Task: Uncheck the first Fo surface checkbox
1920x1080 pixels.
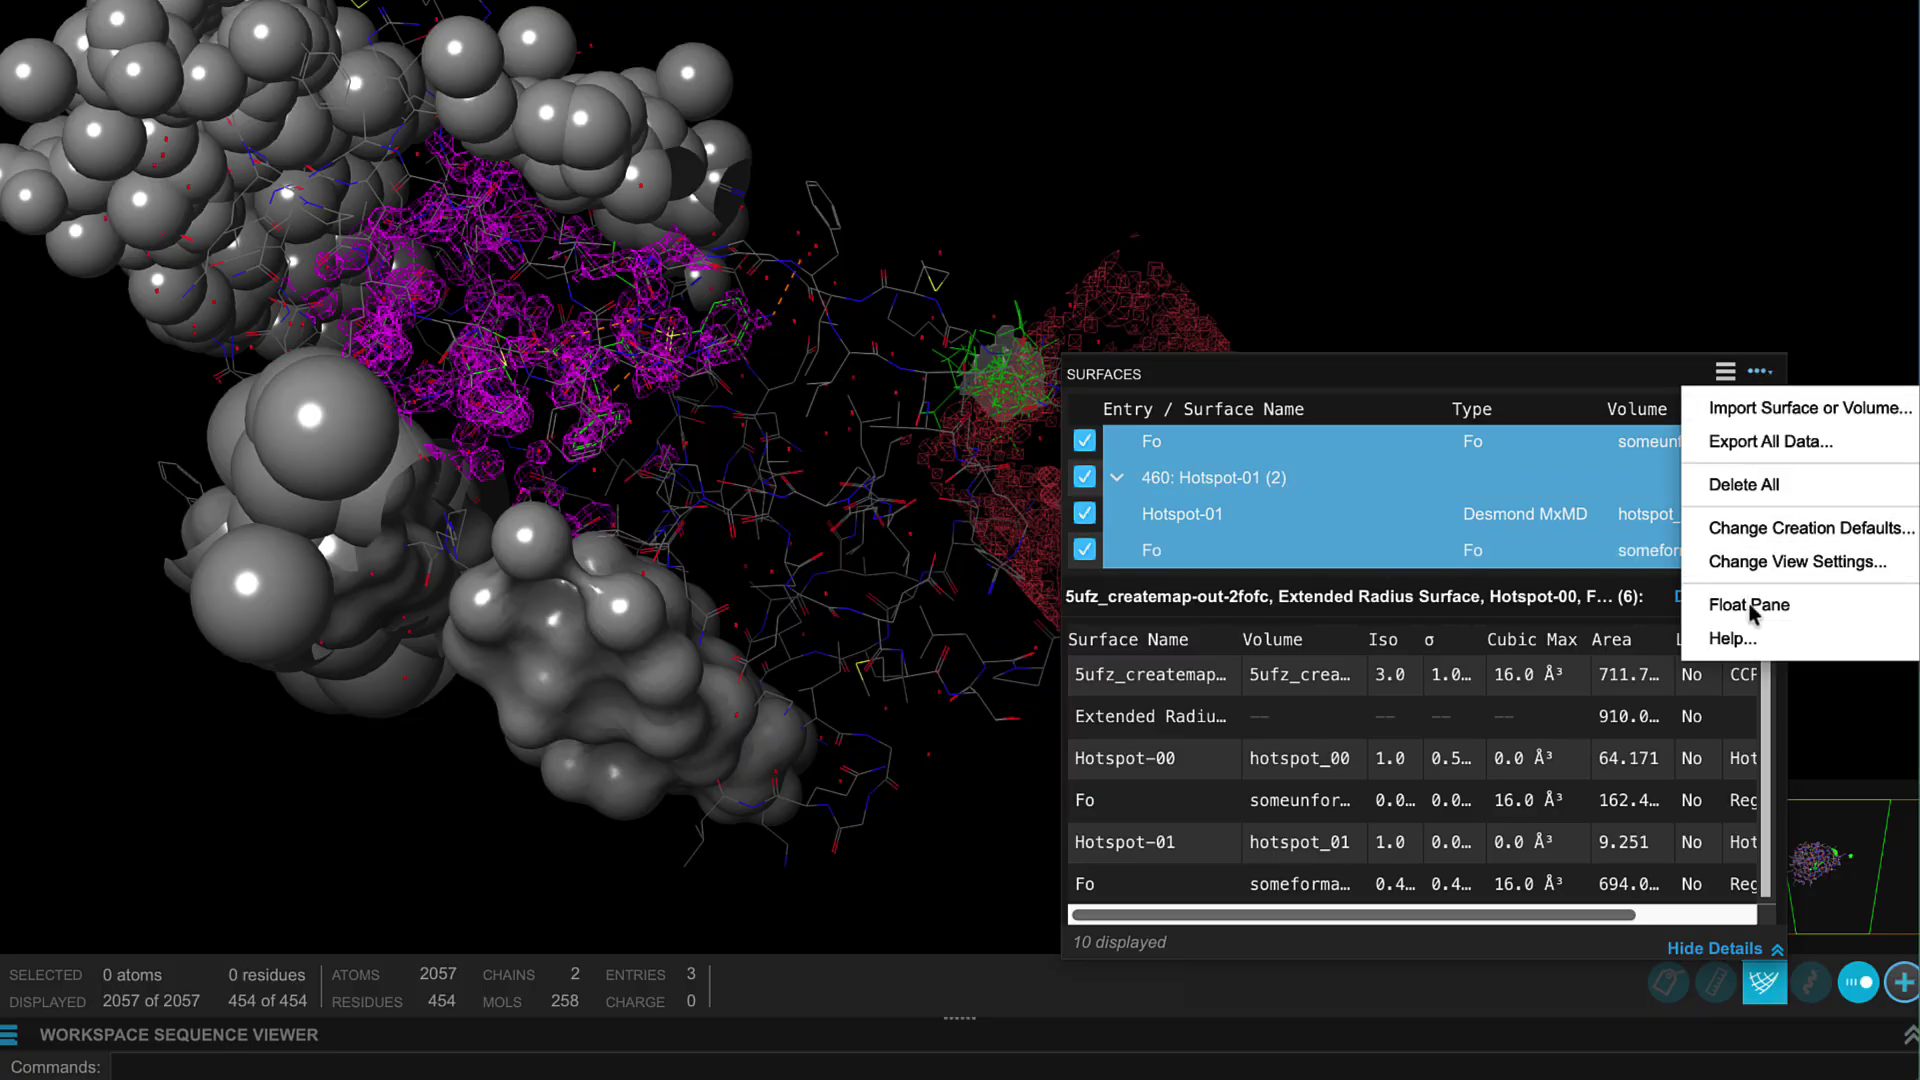Action: click(1084, 441)
